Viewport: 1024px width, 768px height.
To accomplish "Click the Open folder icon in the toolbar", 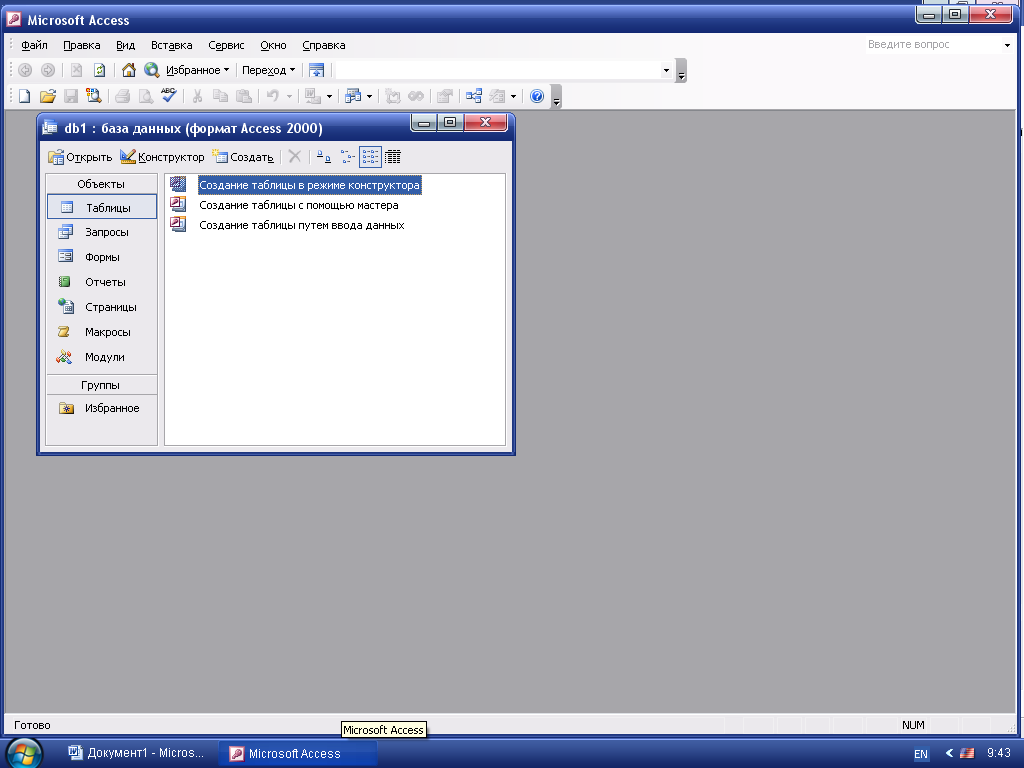I will click(48, 96).
